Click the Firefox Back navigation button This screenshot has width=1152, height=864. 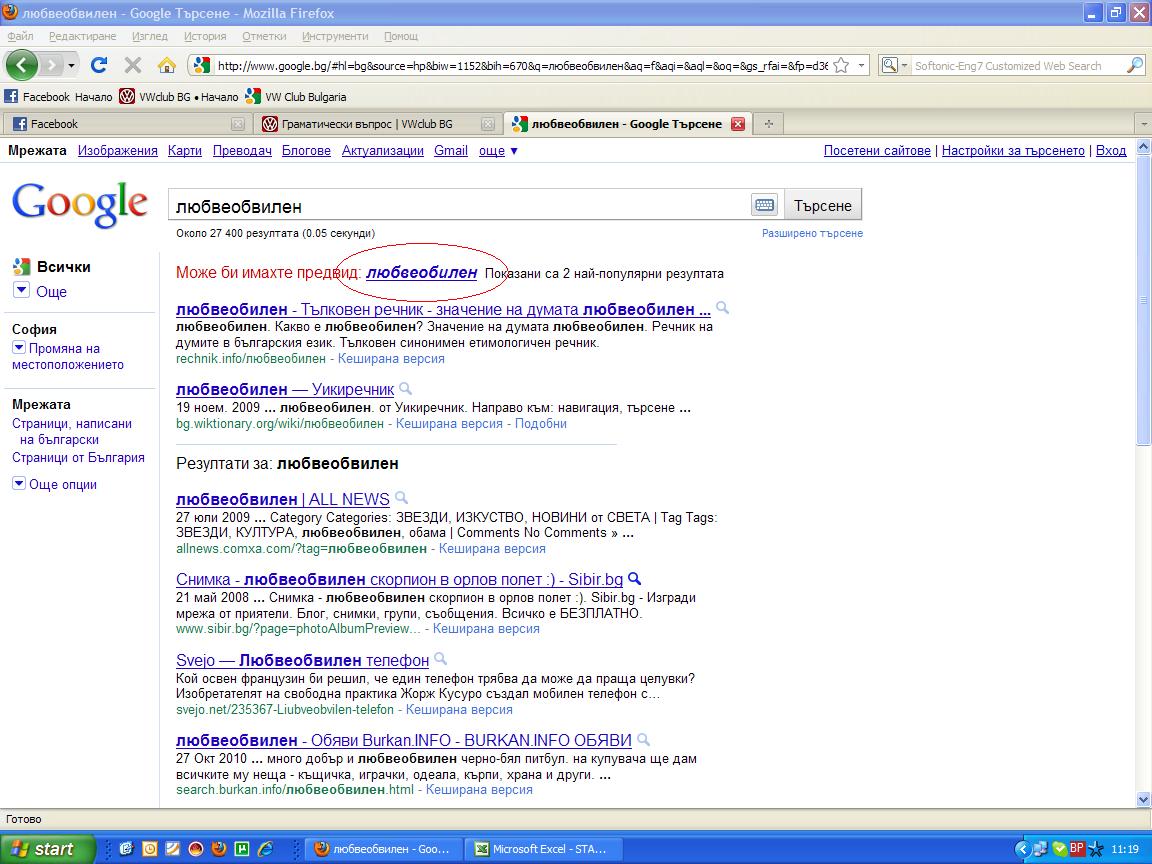coord(22,65)
